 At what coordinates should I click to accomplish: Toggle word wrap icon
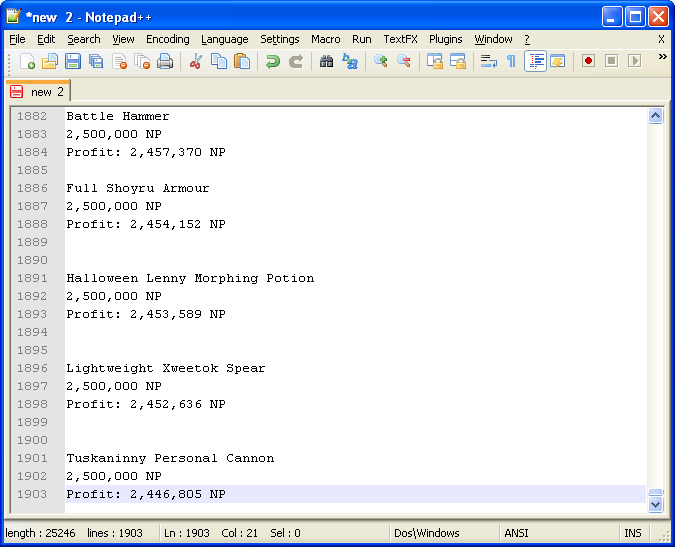pyautogui.click(x=489, y=61)
